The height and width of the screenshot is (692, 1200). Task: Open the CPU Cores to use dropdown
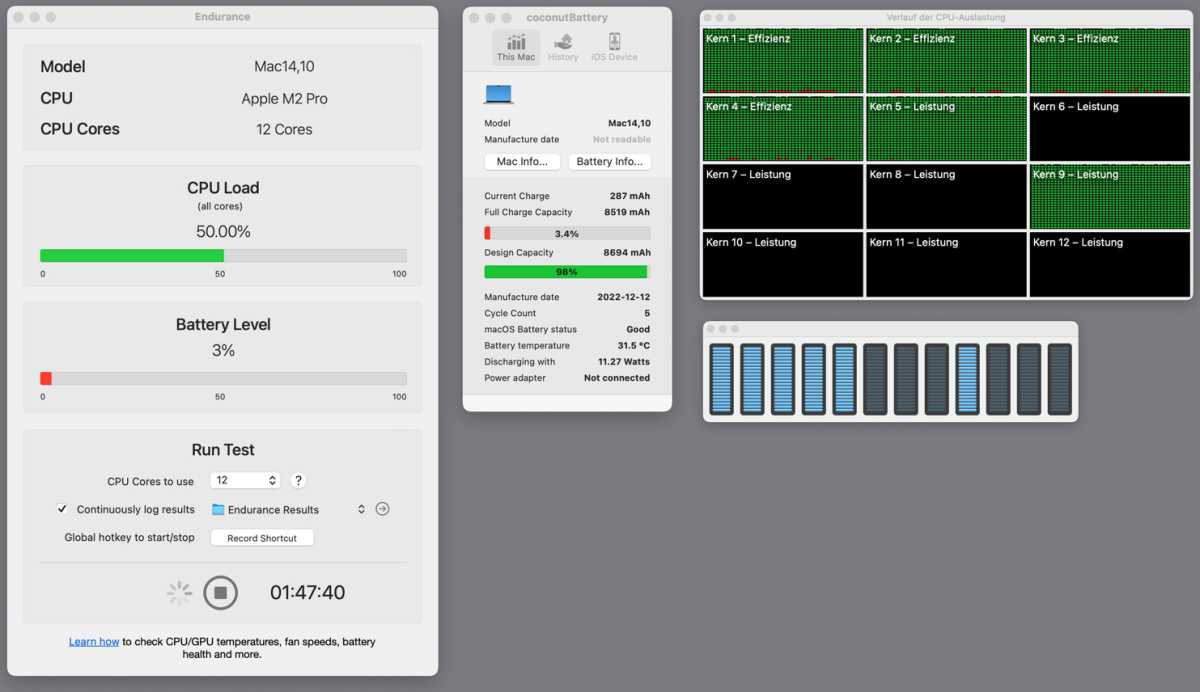point(245,481)
